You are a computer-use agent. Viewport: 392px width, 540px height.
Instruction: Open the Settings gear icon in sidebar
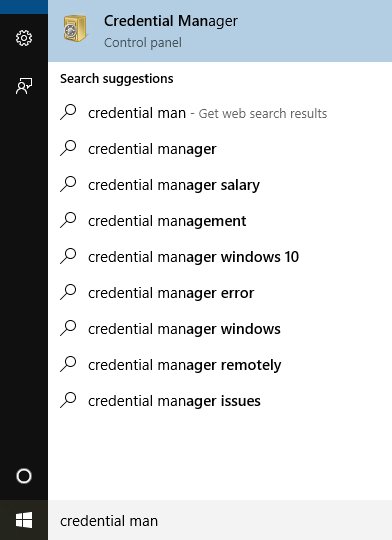(24, 38)
